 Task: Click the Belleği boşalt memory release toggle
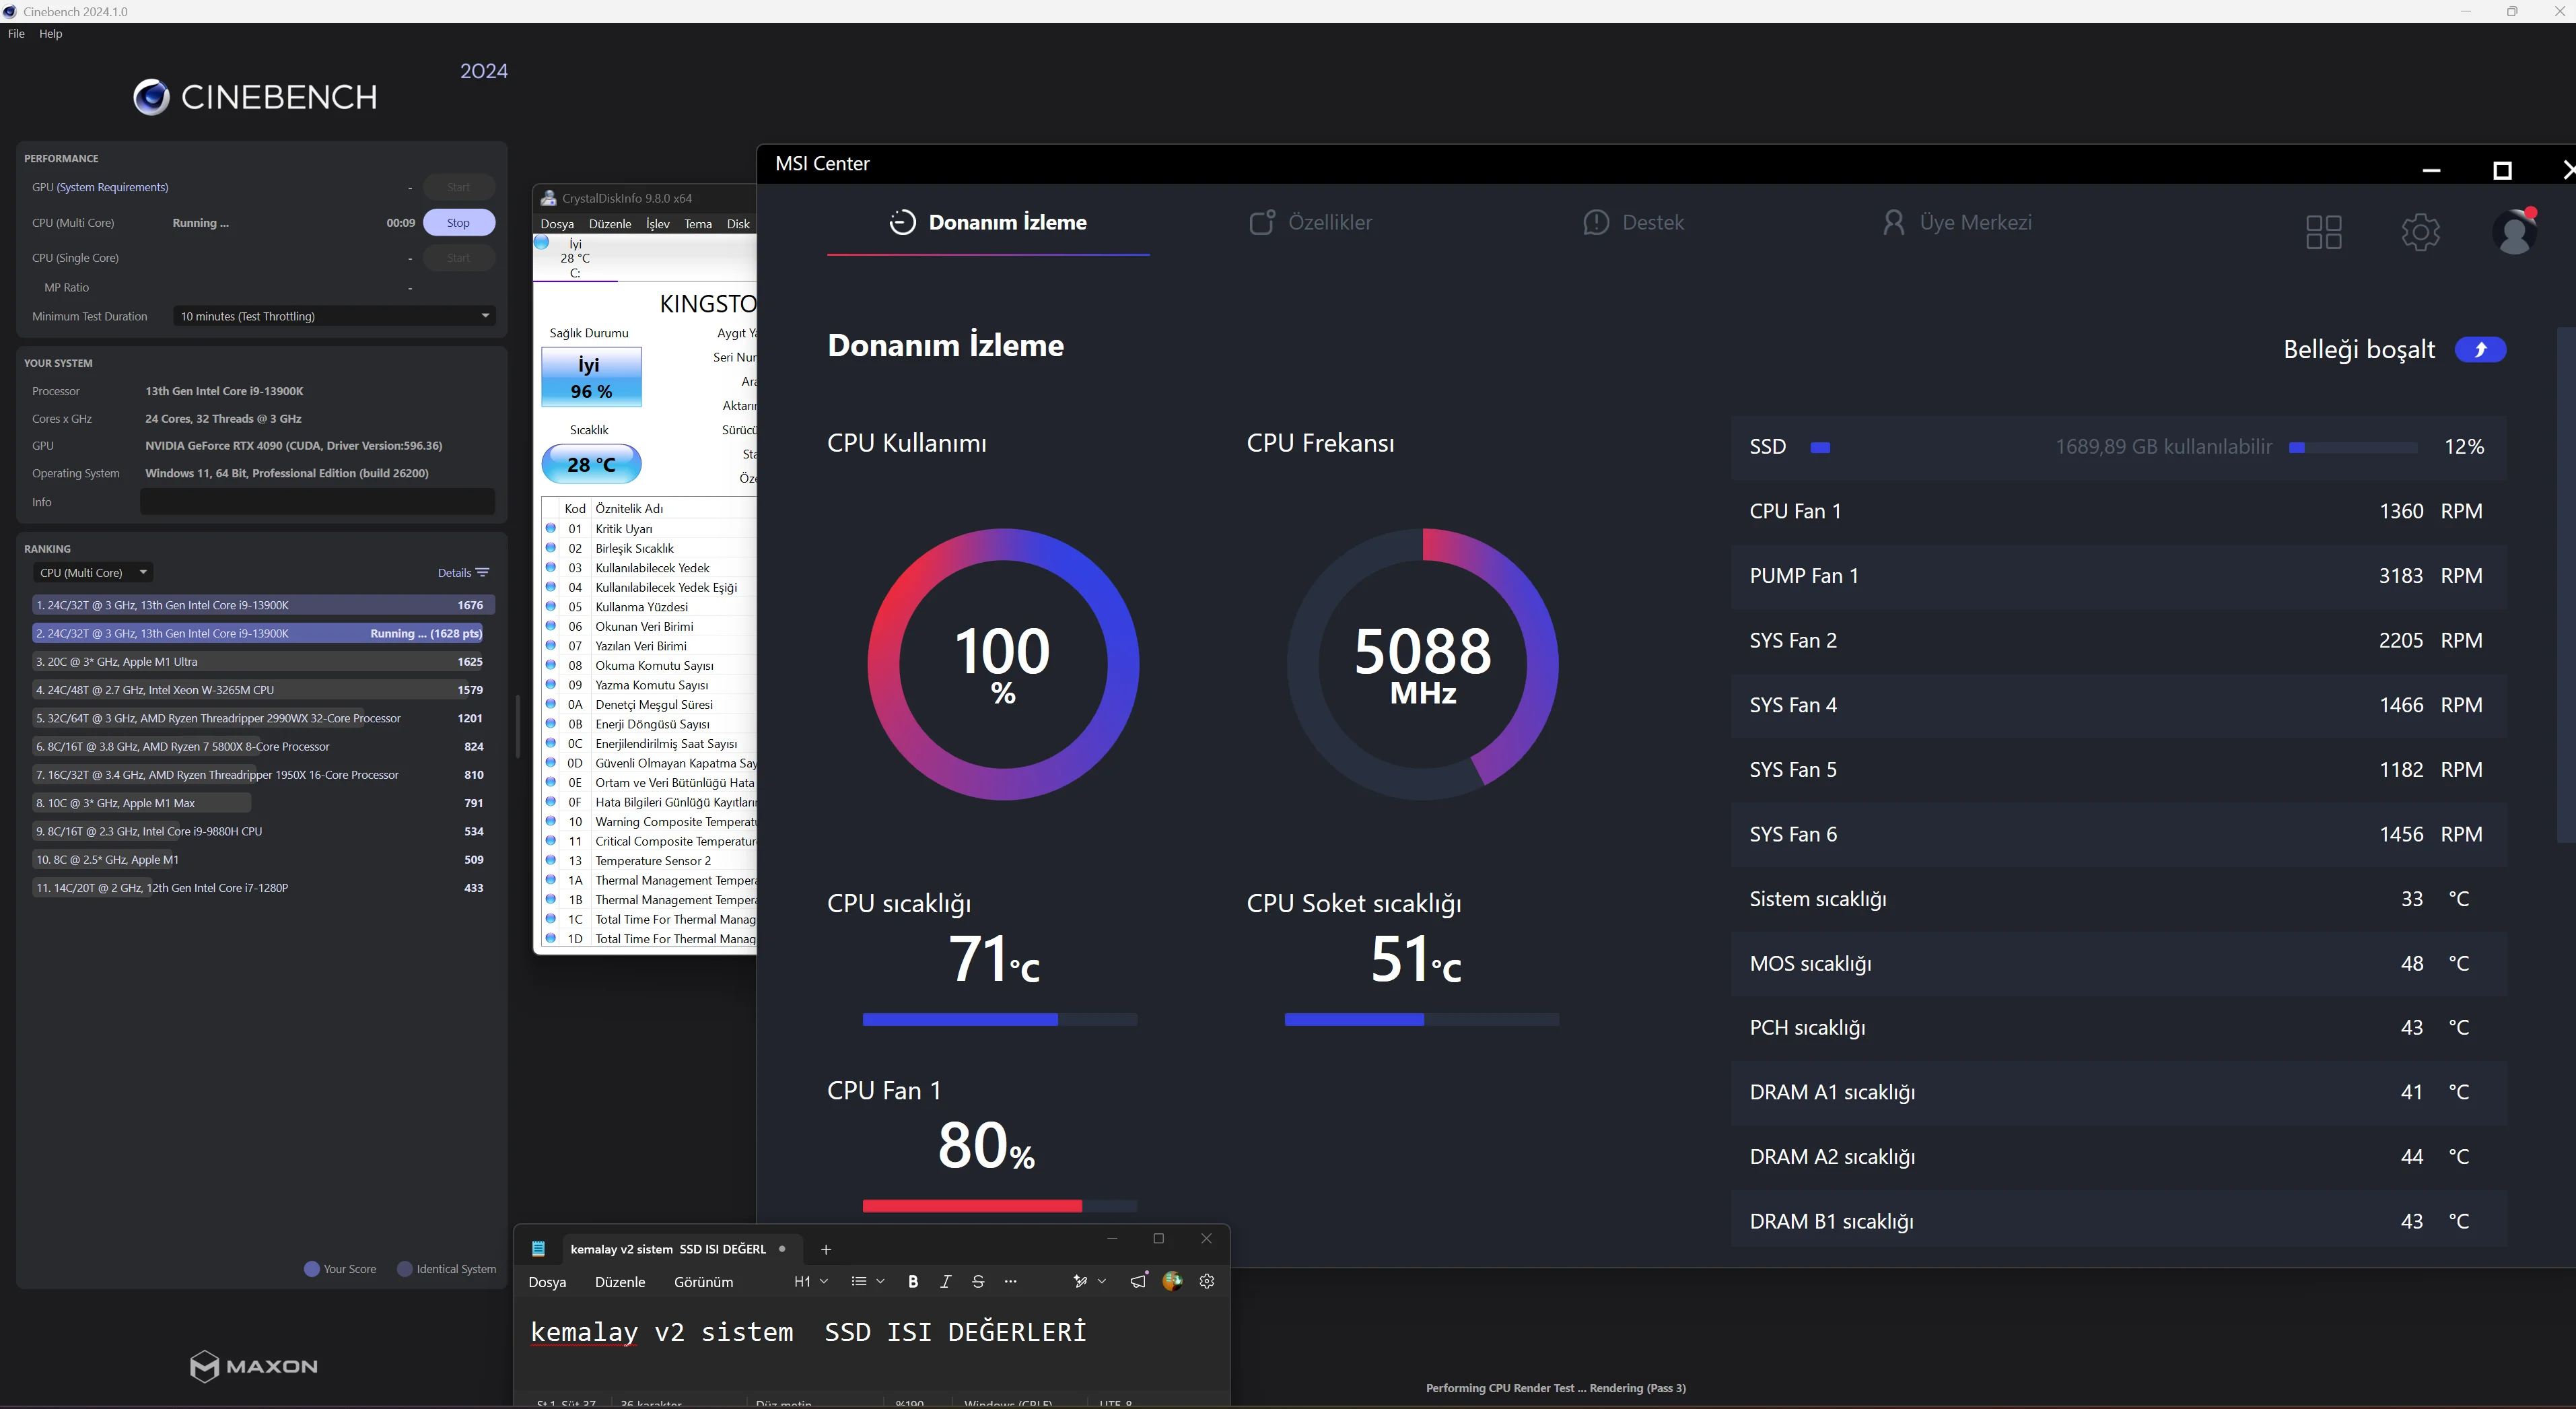click(2480, 349)
